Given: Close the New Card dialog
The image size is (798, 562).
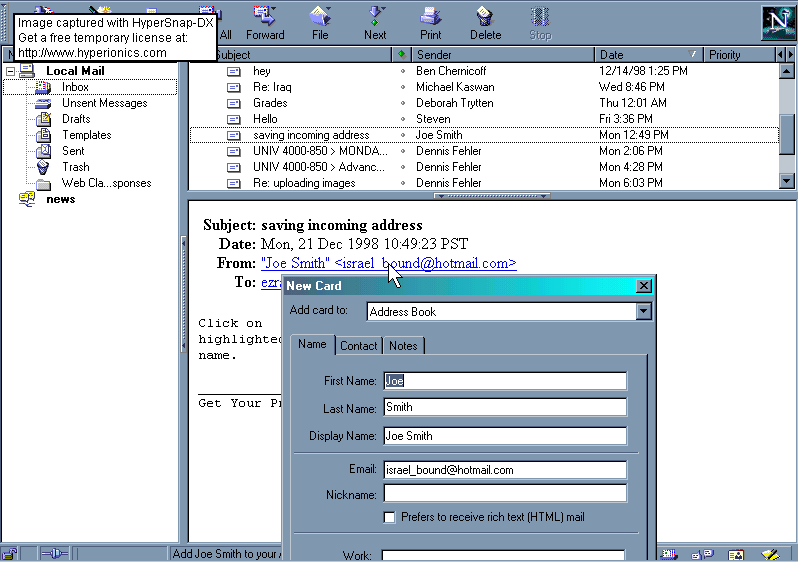Looking at the screenshot, I should [644, 286].
